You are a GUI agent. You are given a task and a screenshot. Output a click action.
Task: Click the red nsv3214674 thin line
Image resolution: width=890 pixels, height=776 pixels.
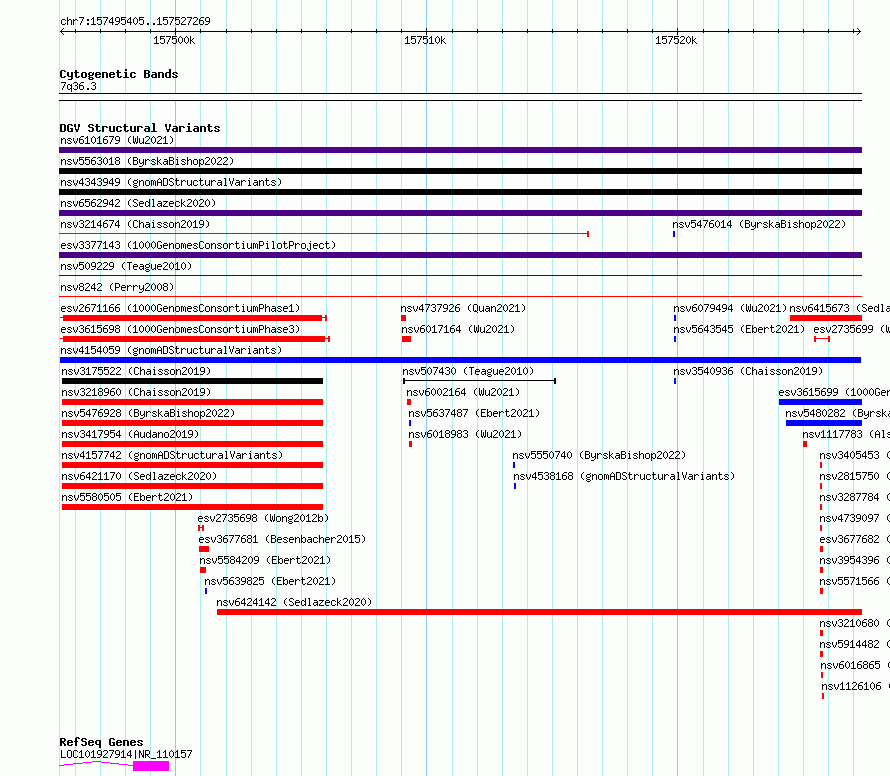click(x=324, y=234)
